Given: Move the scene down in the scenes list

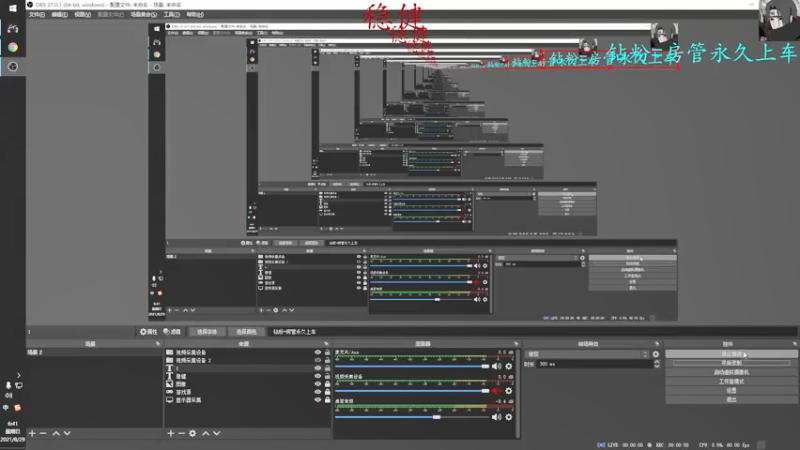Looking at the screenshot, I should point(67,433).
